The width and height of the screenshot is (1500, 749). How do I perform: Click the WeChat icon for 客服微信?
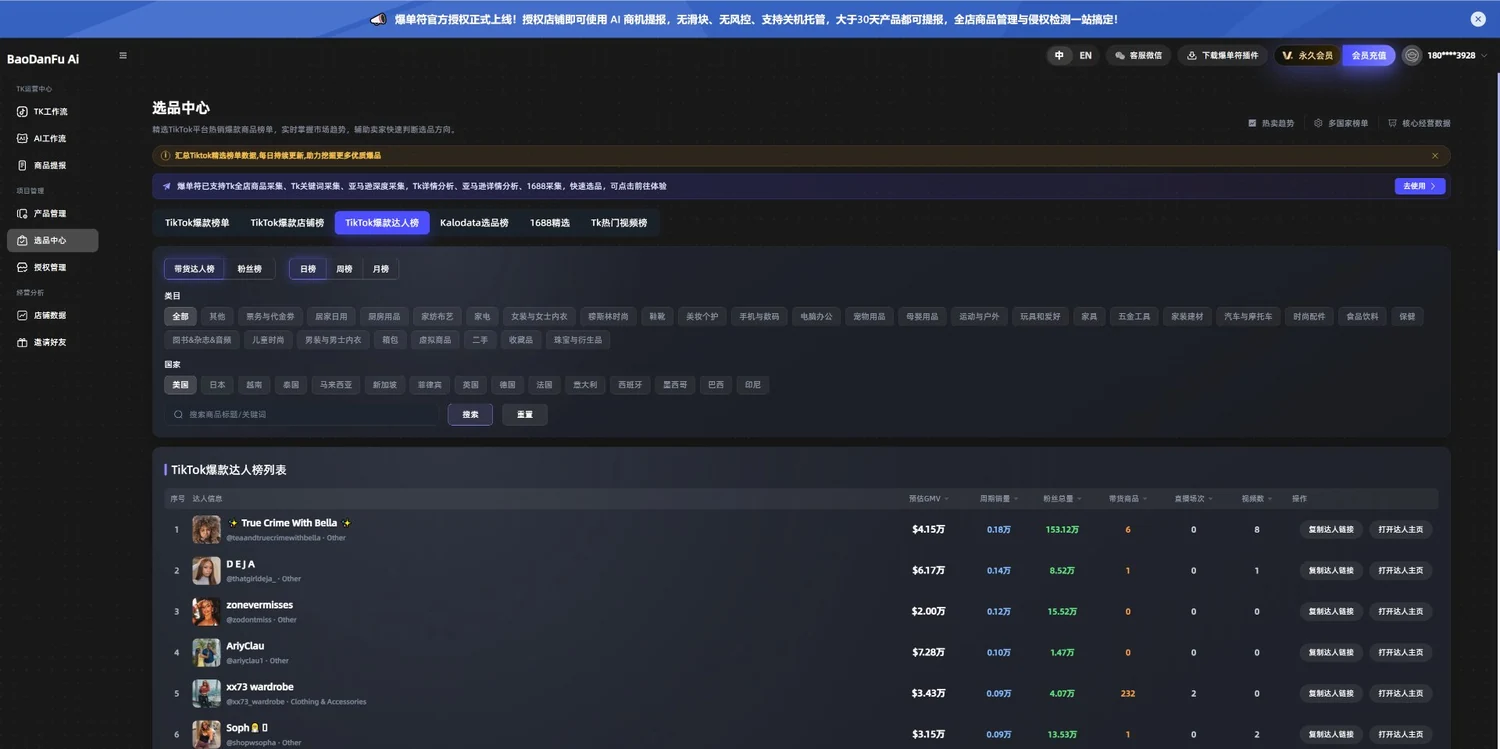1120,56
